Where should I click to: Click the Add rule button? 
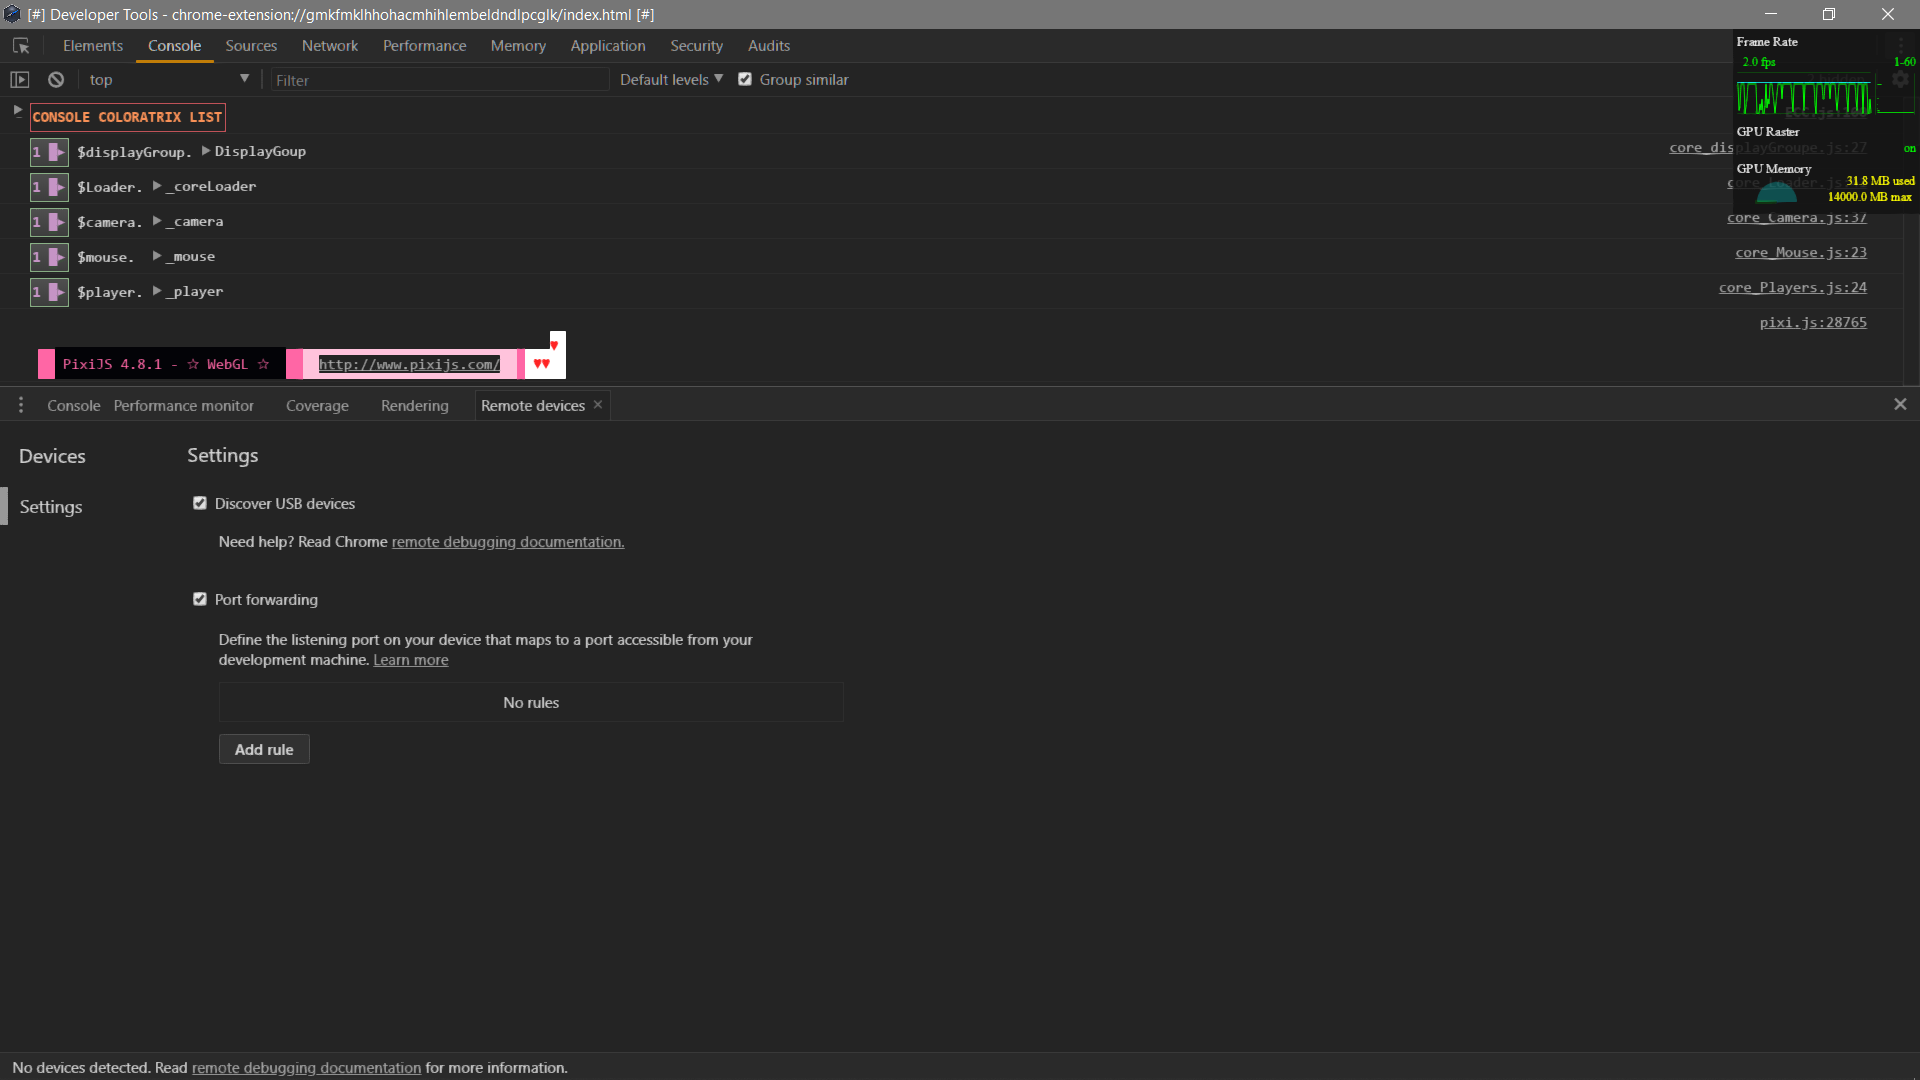(264, 749)
